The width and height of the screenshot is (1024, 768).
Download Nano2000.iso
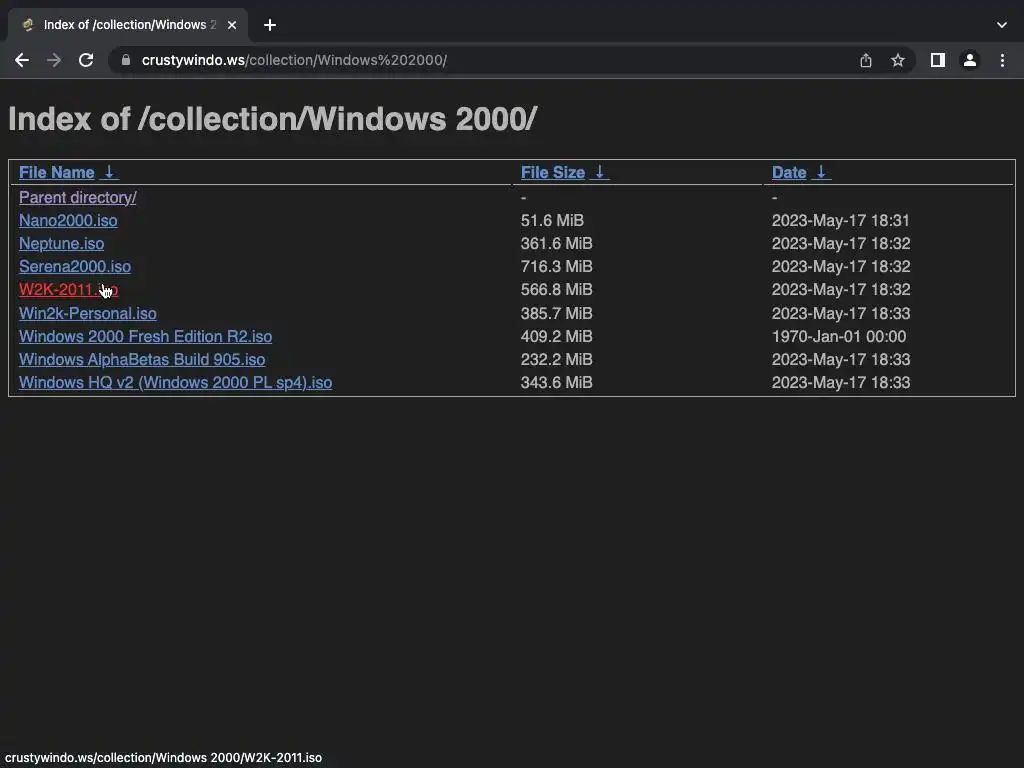(x=68, y=221)
